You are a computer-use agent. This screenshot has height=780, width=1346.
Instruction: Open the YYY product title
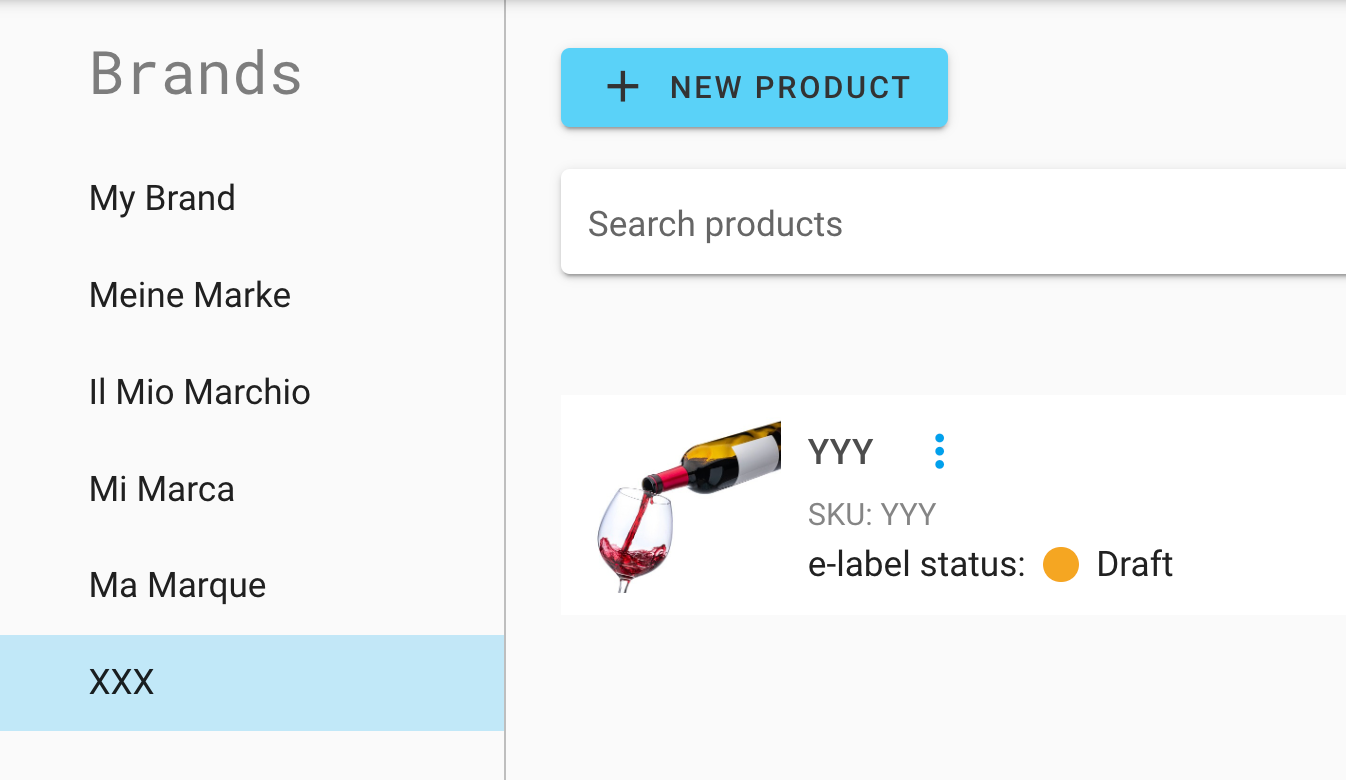pyautogui.click(x=840, y=452)
